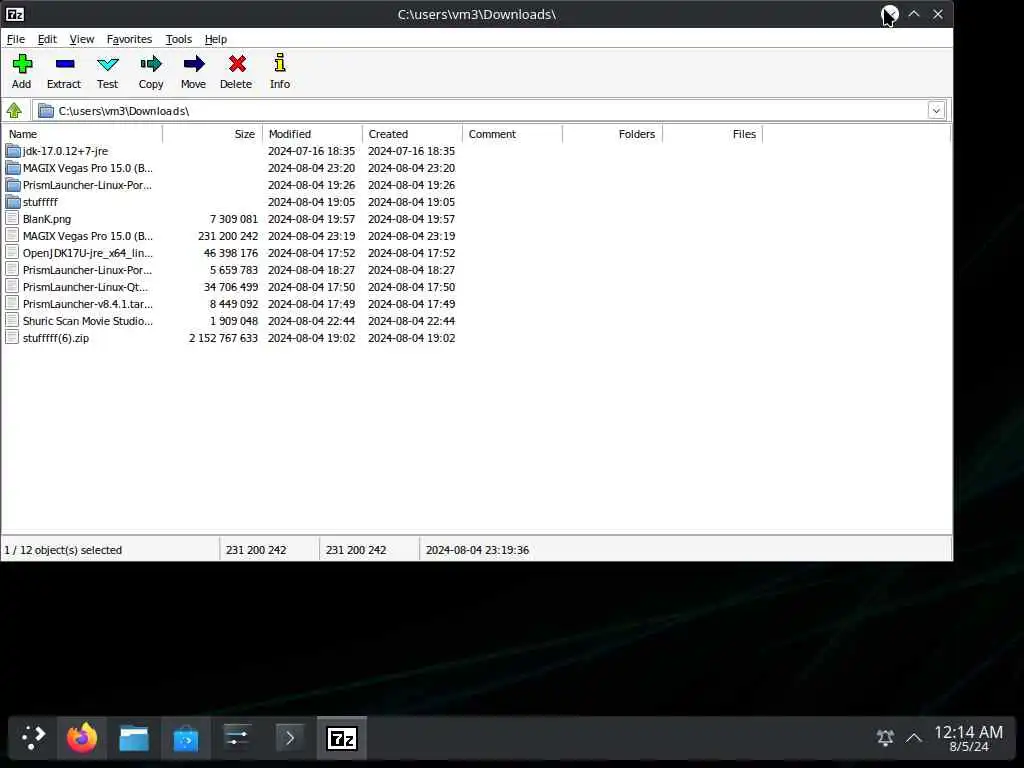
Task: Click status bar timestamp 2024-08-04 23:19:36
Action: click(477, 550)
